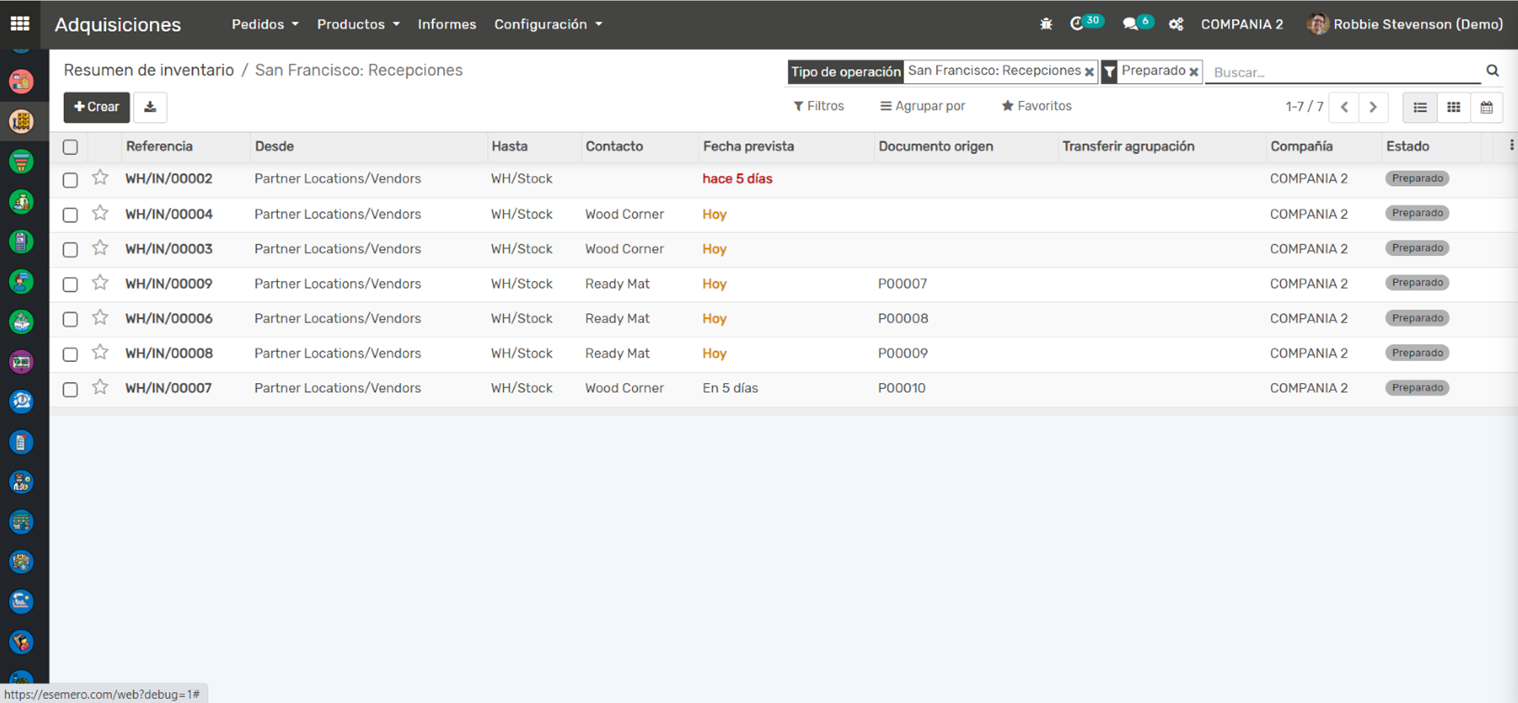Viewport: 1518px width, 703px height.
Task: Click the debug bug icon
Action: (x=1046, y=24)
